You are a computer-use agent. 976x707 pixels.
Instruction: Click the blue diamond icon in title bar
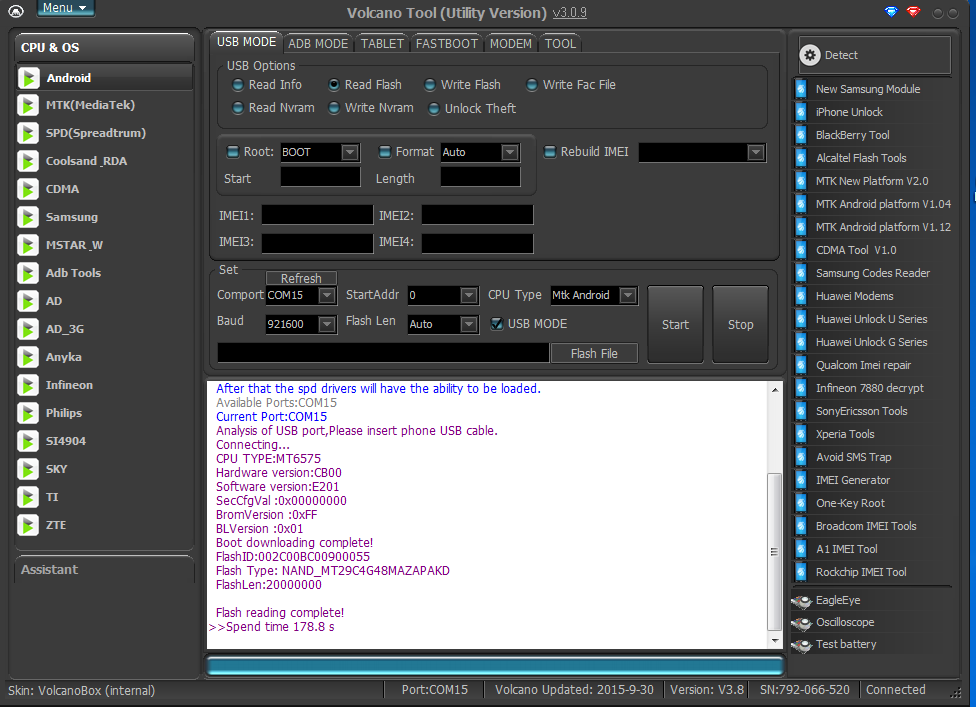coord(891,12)
